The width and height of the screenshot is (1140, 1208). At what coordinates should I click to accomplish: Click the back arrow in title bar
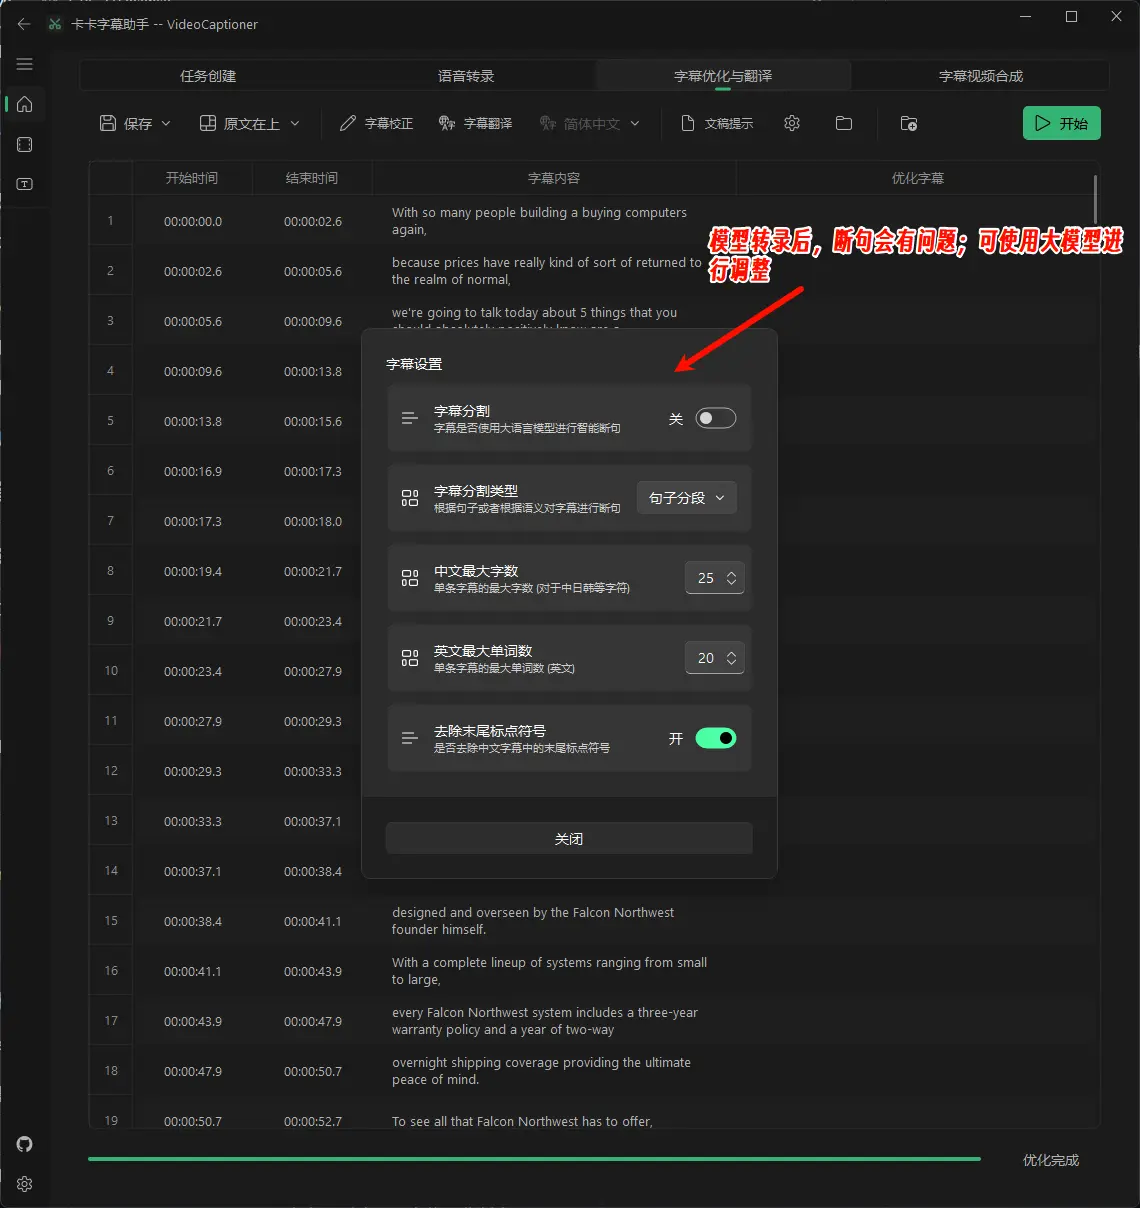point(24,24)
